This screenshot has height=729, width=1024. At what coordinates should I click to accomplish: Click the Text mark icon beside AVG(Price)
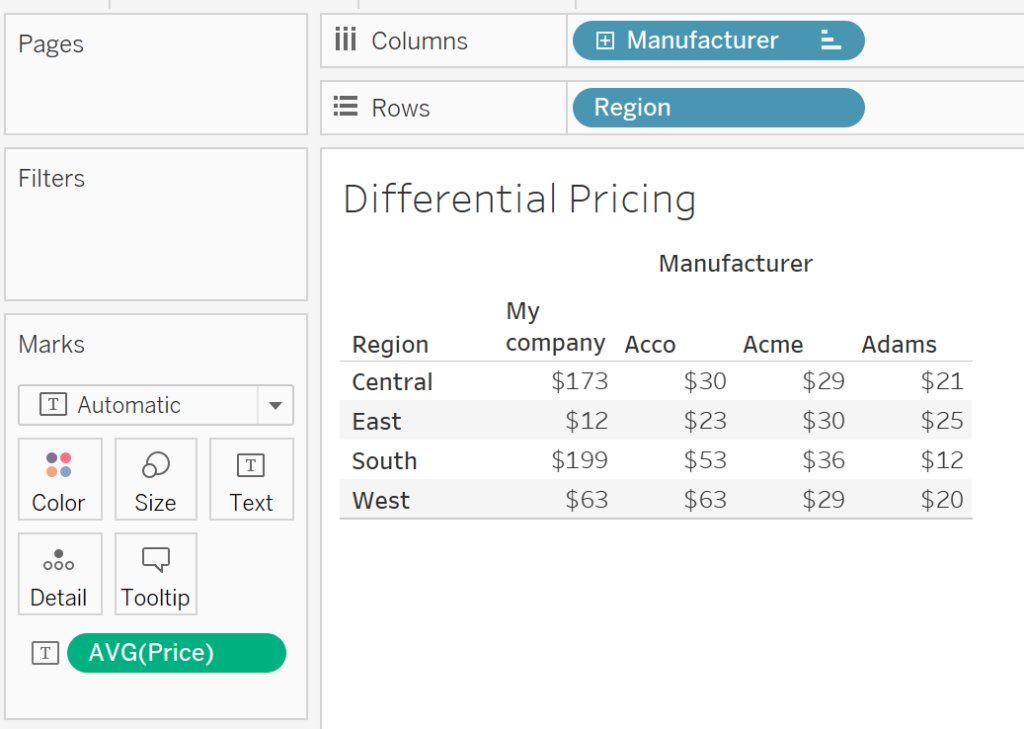tap(44, 652)
